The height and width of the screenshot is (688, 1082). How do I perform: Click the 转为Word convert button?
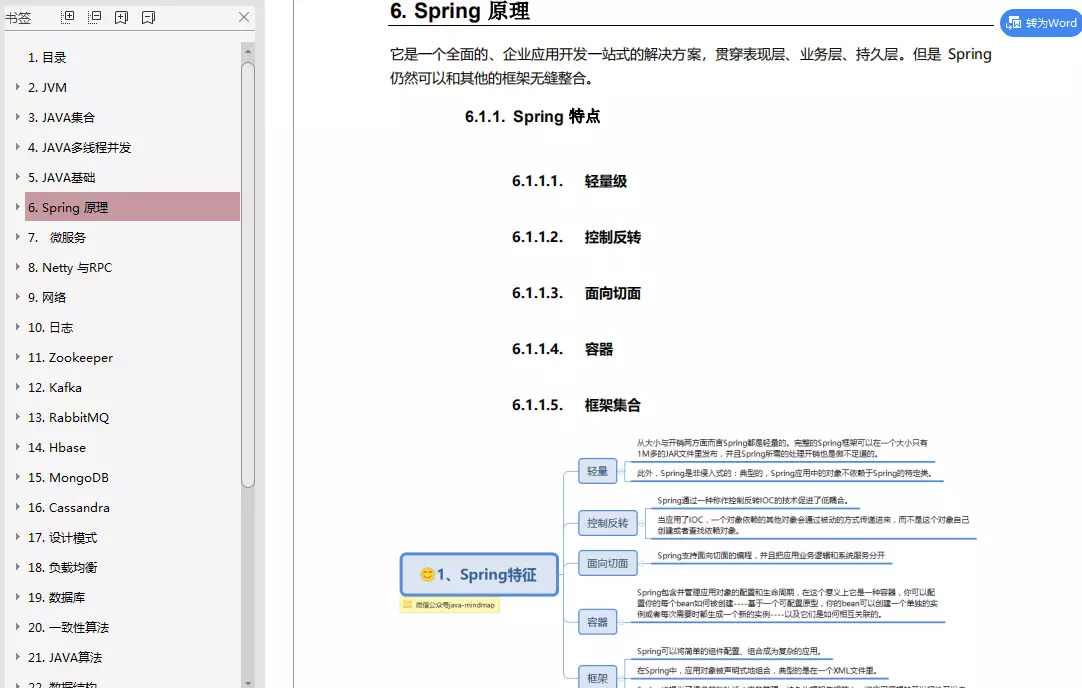pos(1041,23)
